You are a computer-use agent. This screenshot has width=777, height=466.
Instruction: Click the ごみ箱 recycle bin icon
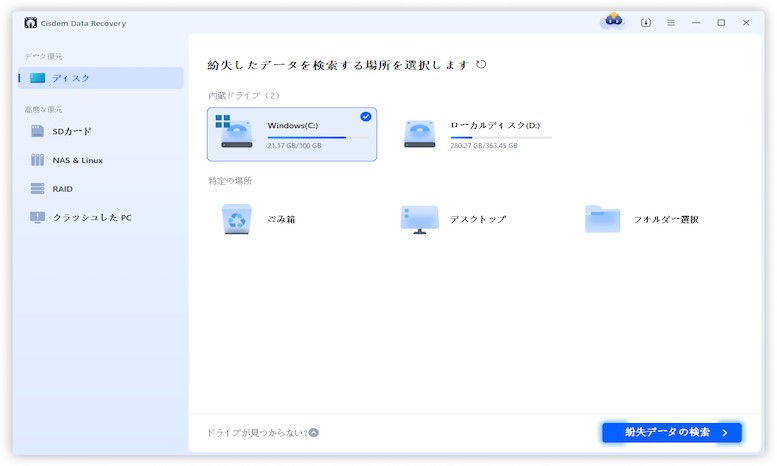[236, 219]
